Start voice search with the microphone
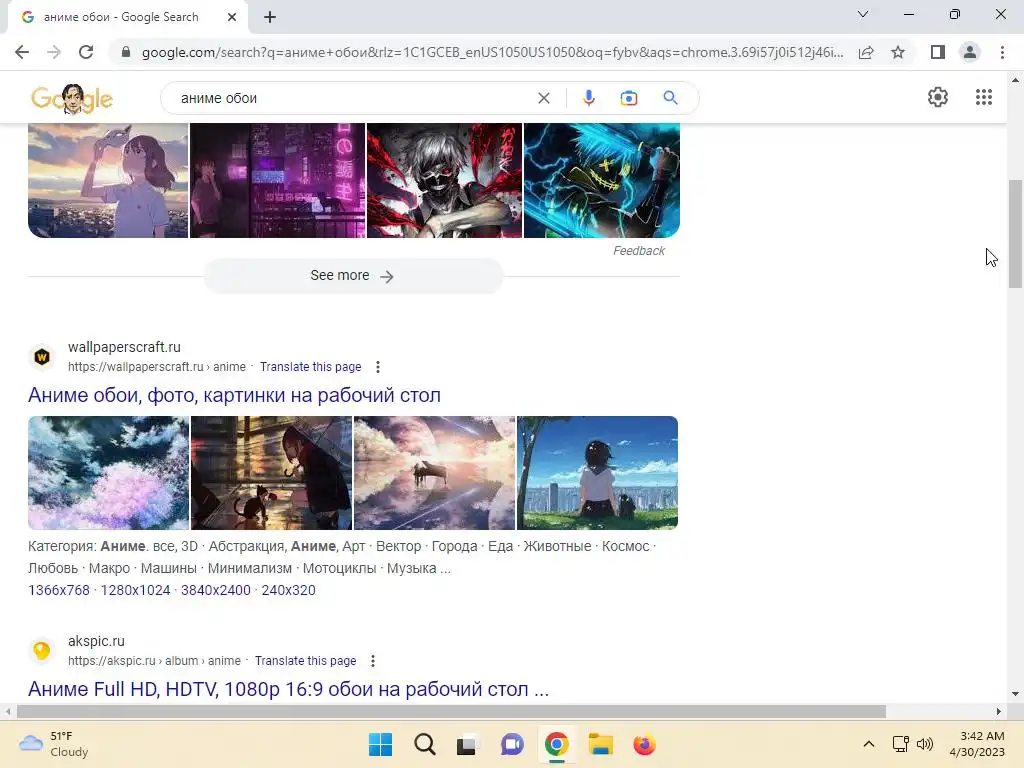1024x768 pixels. [588, 98]
